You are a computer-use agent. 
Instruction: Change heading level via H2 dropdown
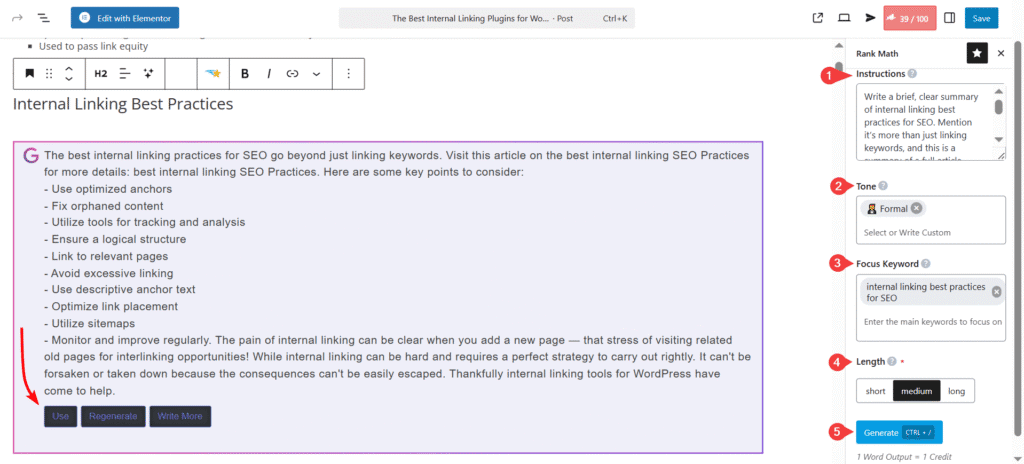click(101, 74)
